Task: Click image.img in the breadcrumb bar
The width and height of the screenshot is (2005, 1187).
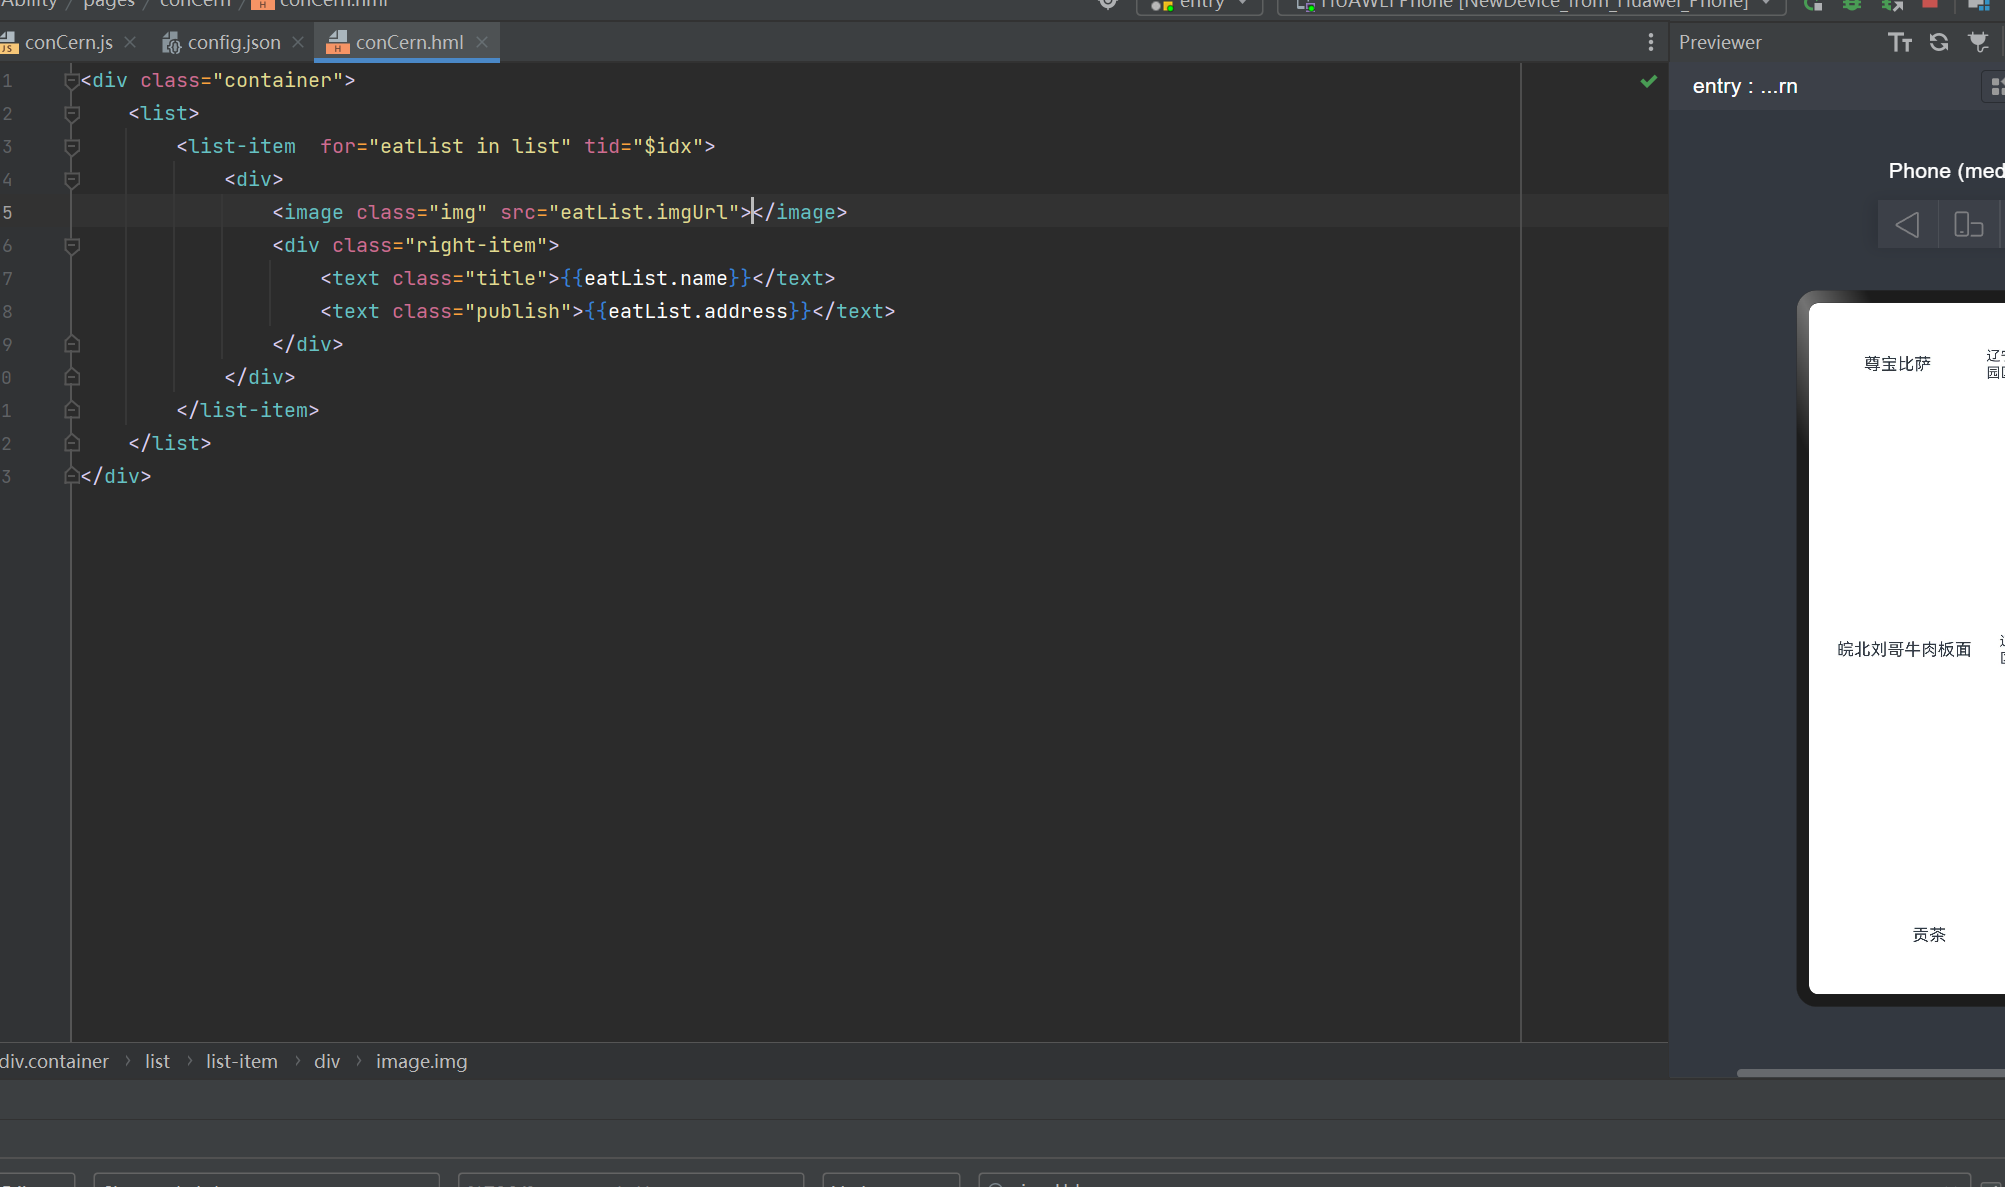Action: pos(421,1061)
